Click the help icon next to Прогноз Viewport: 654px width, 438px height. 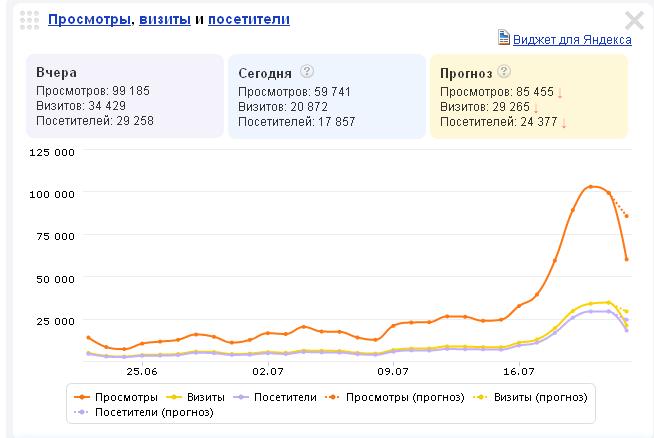tap(503, 72)
